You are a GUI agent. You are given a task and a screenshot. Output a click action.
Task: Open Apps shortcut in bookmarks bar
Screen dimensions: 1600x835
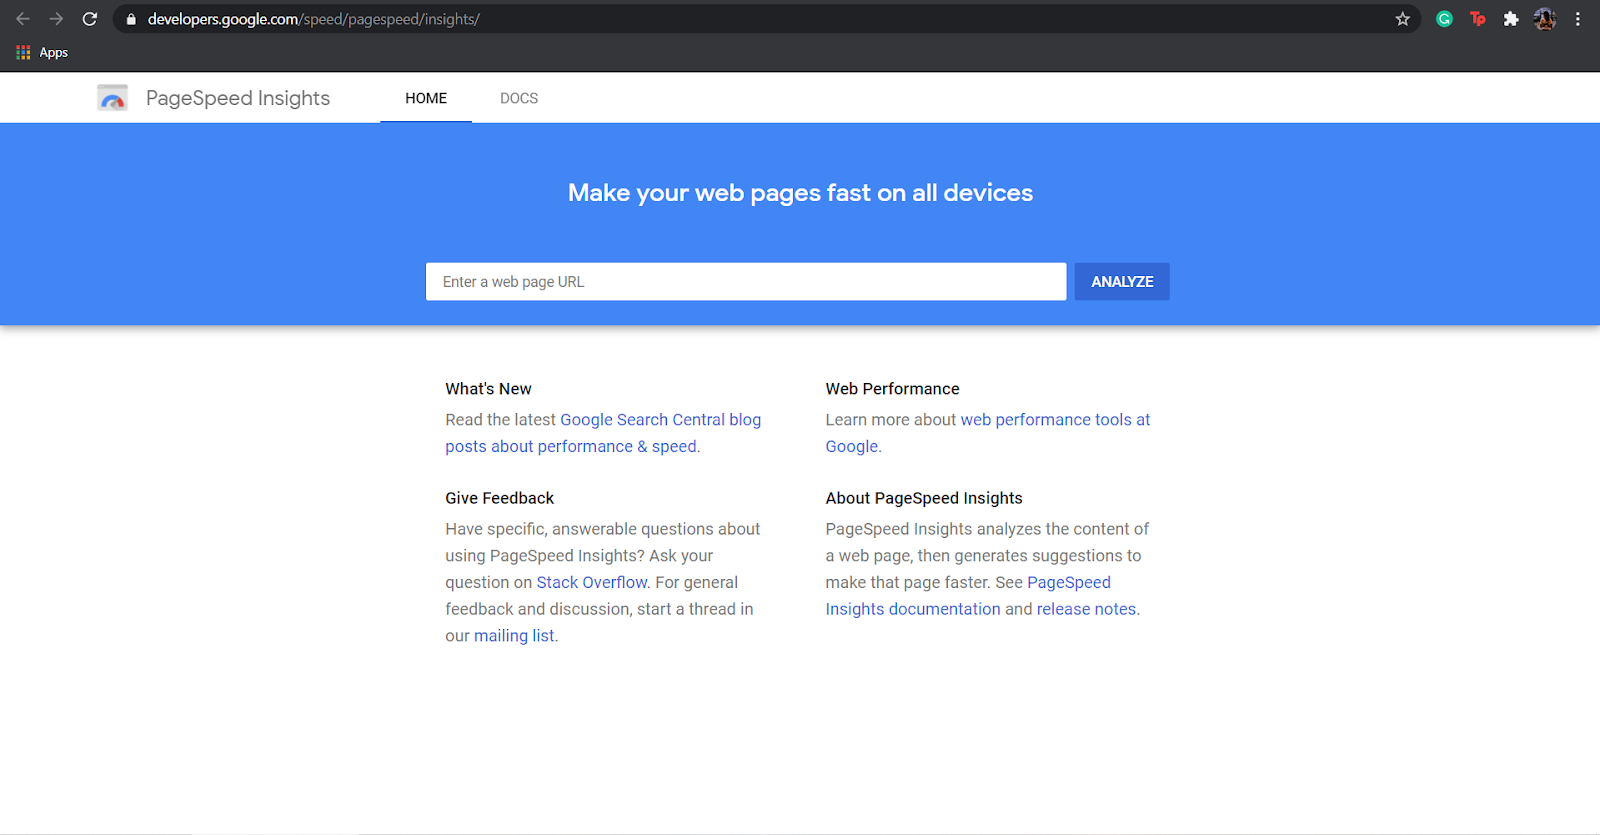42,53
